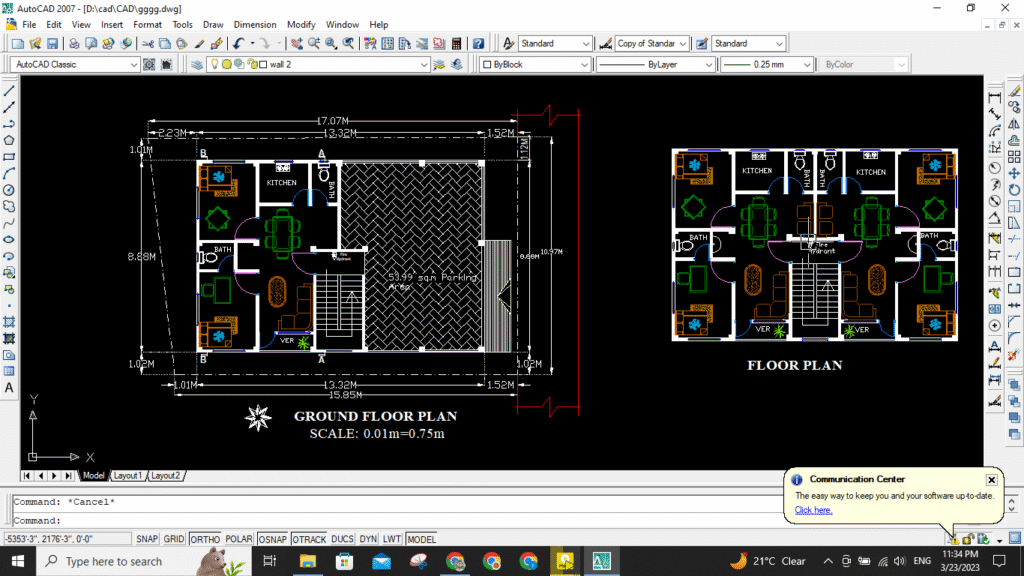
Task: Open Task View on the taskbar
Action: [x=270, y=562]
